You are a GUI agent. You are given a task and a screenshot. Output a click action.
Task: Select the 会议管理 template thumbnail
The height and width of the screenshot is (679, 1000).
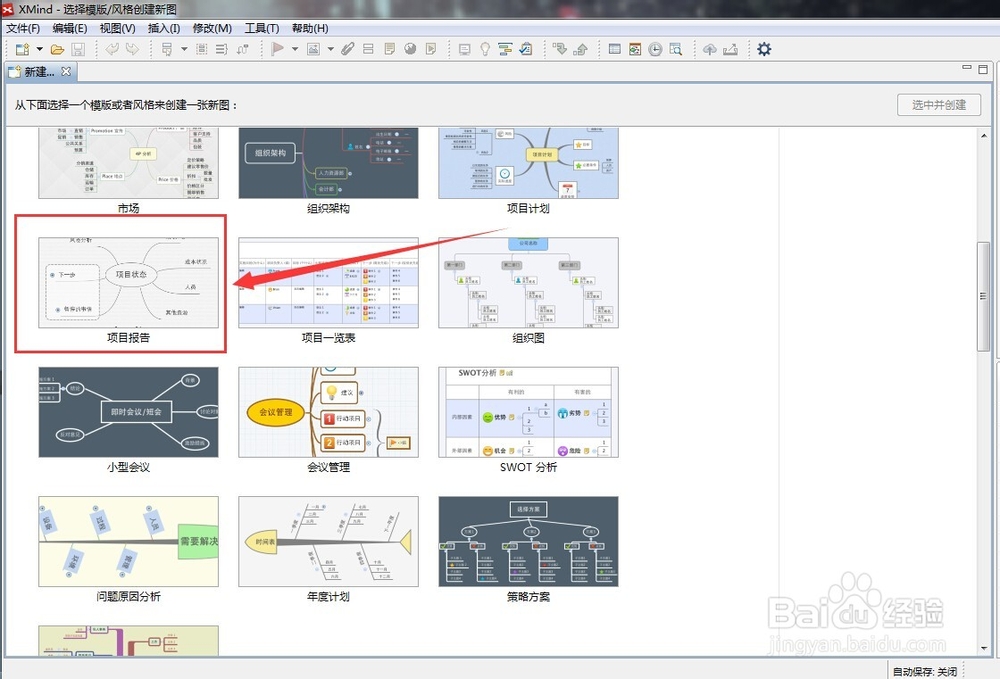coord(328,412)
